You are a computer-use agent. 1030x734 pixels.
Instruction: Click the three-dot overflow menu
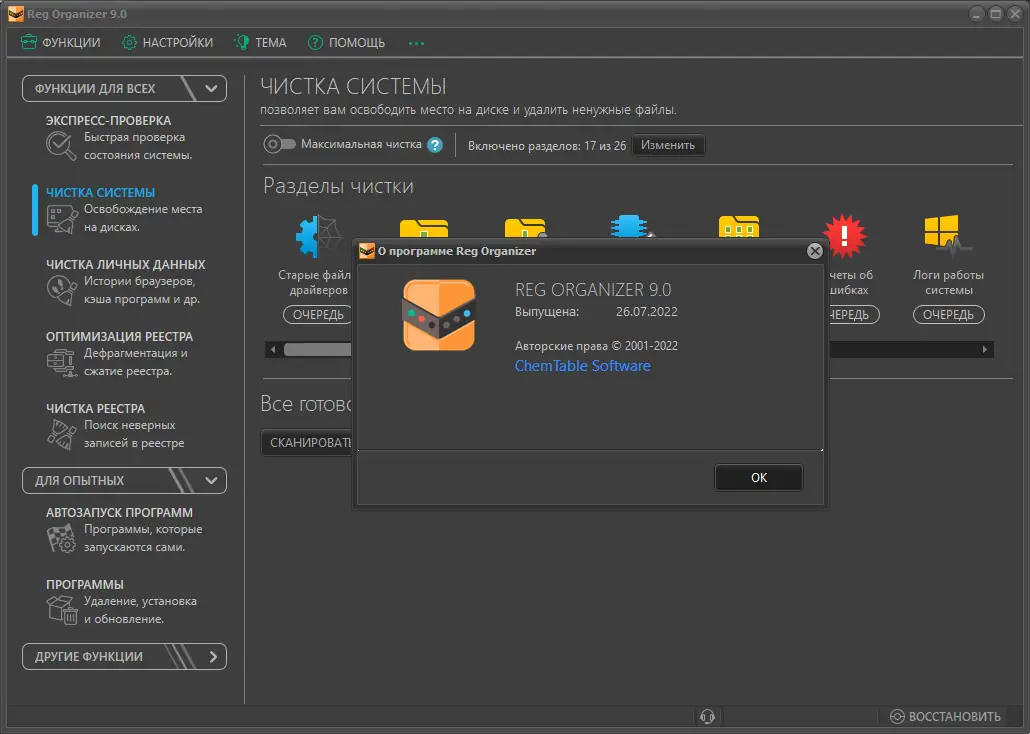pos(416,43)
